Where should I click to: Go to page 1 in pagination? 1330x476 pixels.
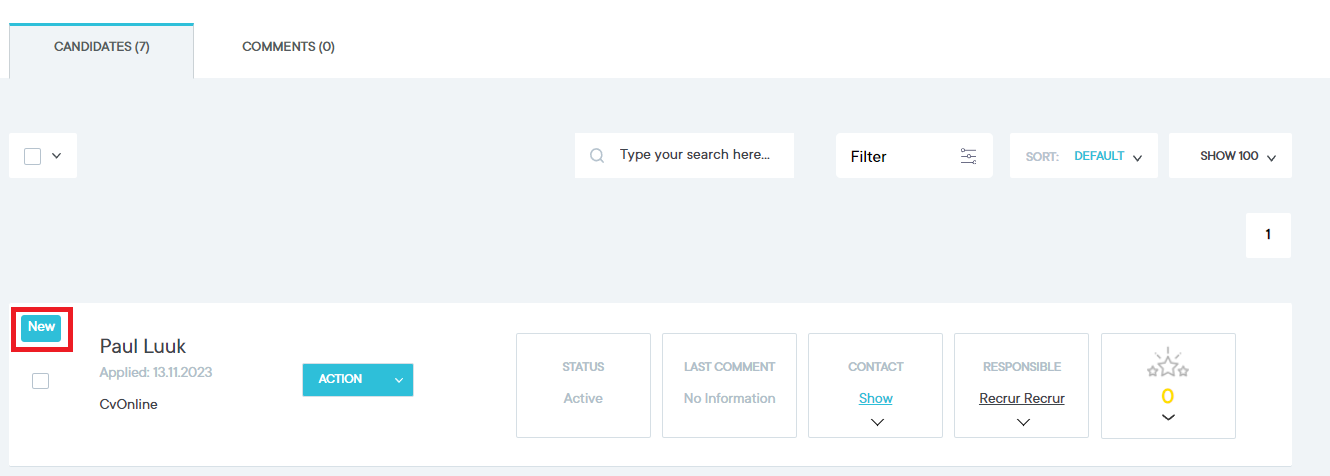1268,235
